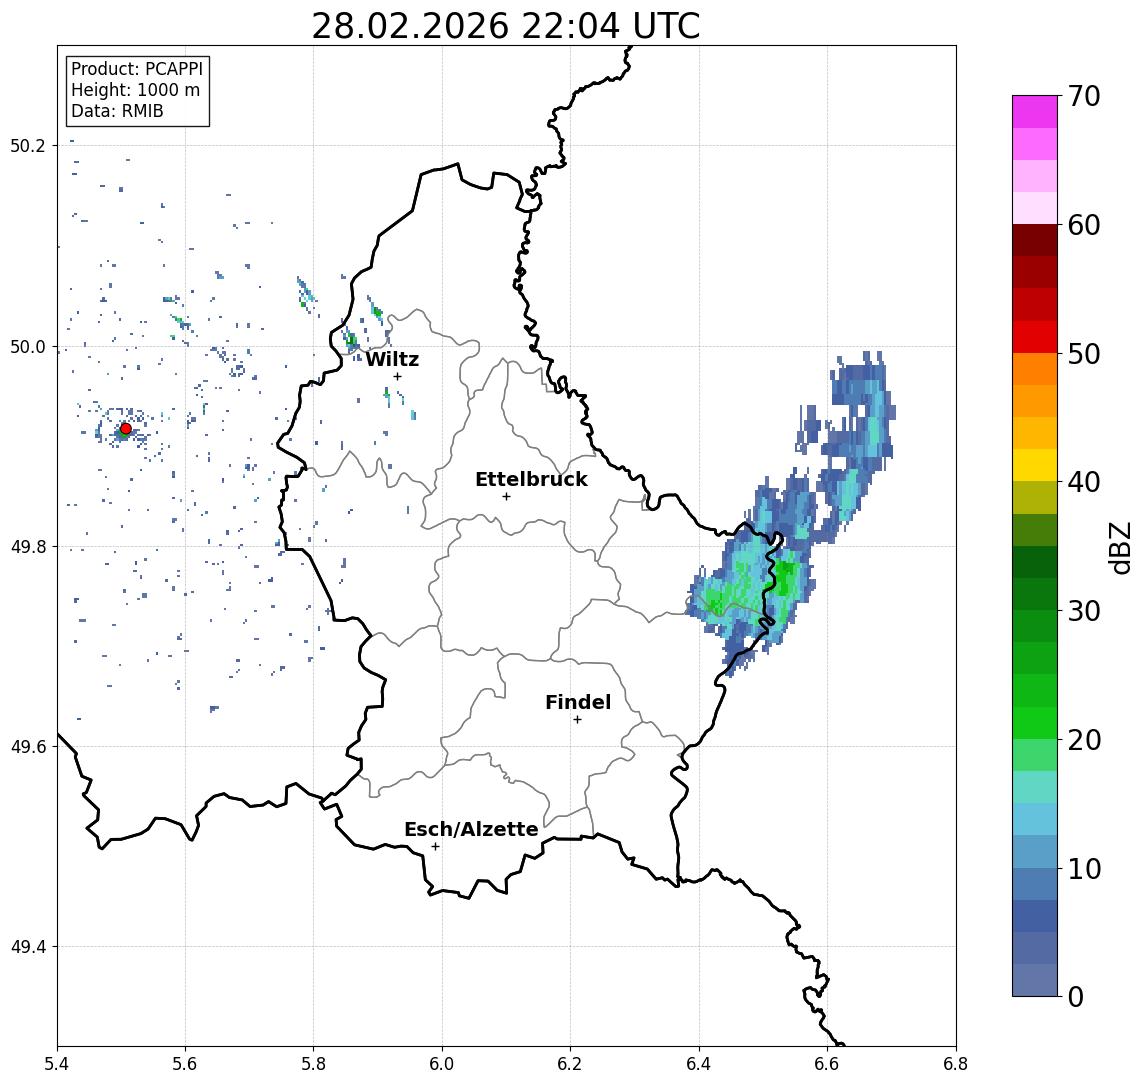Viewport: 1145px width, 1084px height.
Task: Click the 'Height: 1000 m' legend line
Action: (x=135, y=90)
